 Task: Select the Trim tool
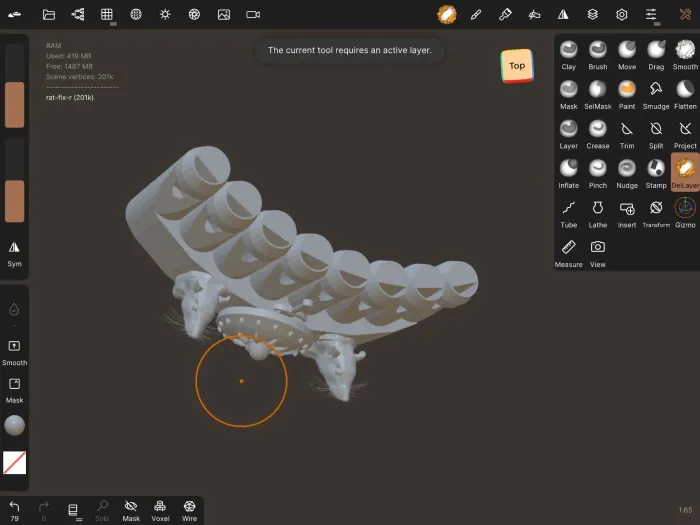click(627, 134)
